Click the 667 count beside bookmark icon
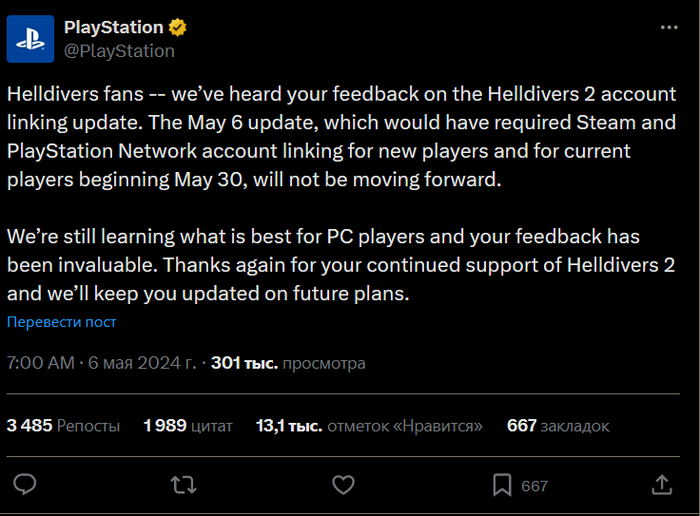 click(535, 486)
